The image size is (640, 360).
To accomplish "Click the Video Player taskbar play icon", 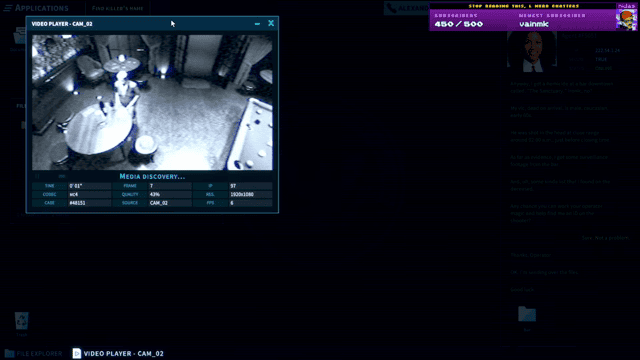I will [76, 353].
